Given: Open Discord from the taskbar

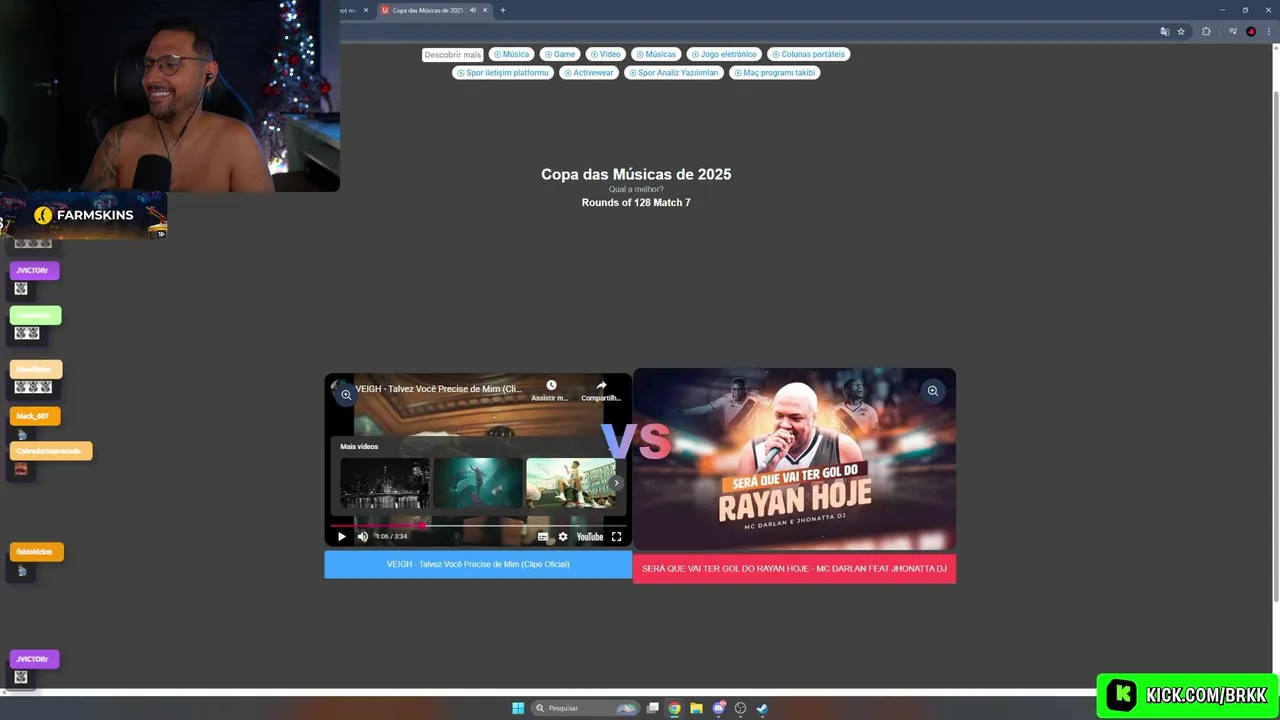Looking at the screenshot, I should point(718,708).
